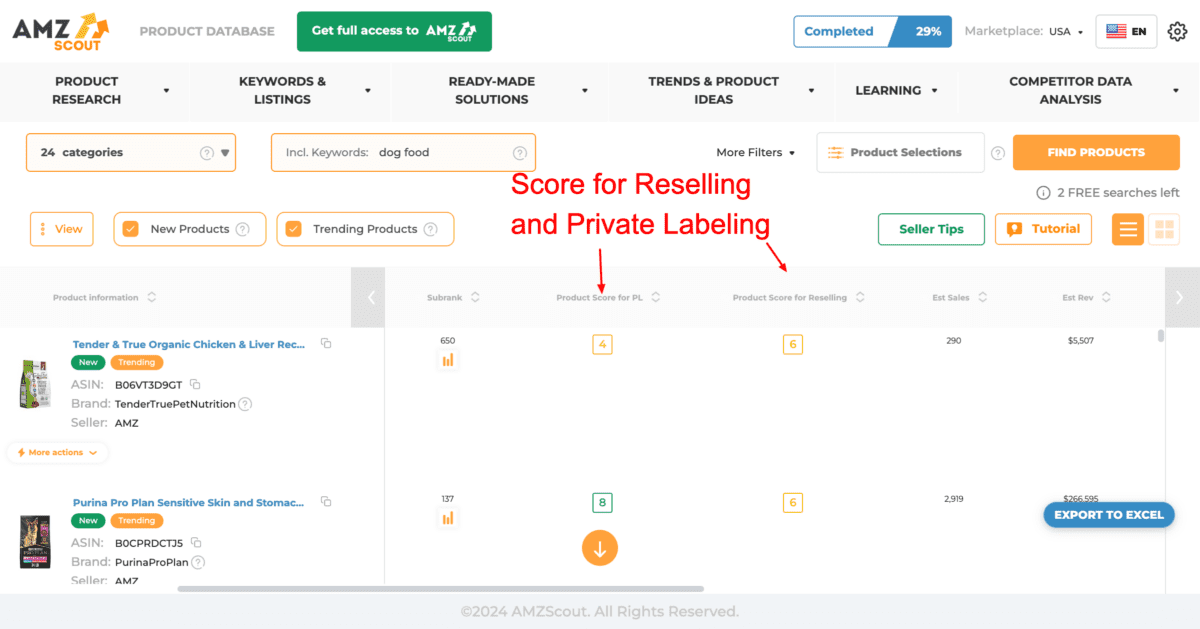Click the orange down-arrow circle button

(x=600, y=548)
